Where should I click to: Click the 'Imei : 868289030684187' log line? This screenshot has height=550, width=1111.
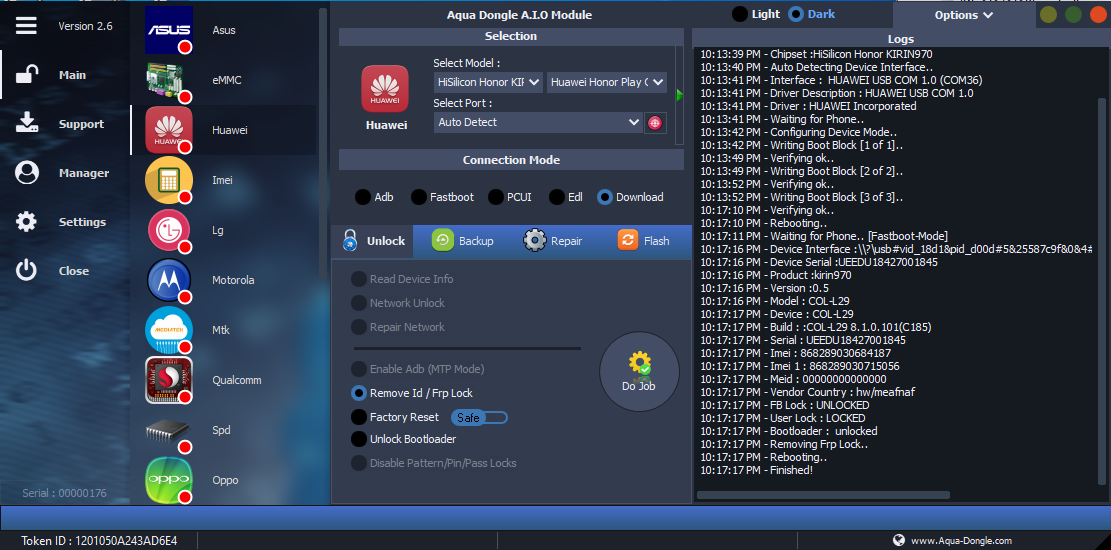796,353
